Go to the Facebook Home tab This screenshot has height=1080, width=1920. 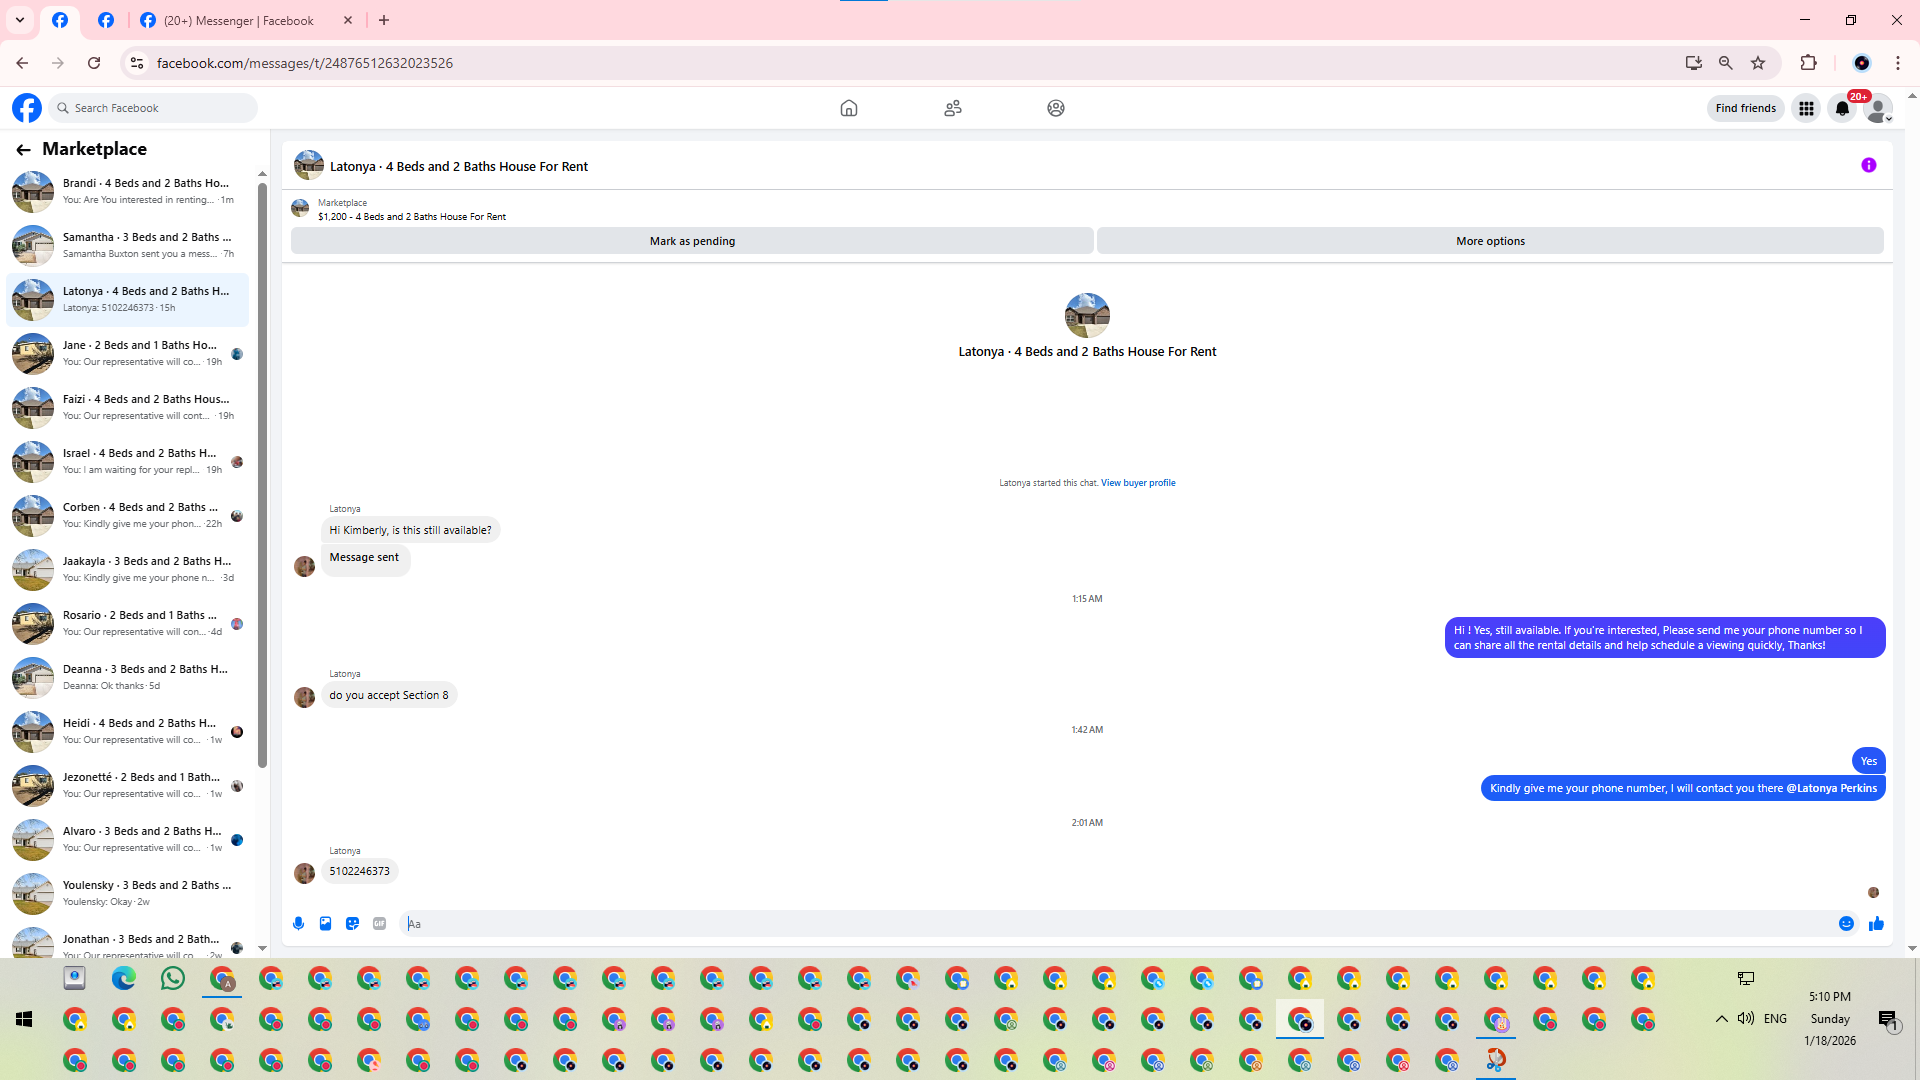point(848,108)
